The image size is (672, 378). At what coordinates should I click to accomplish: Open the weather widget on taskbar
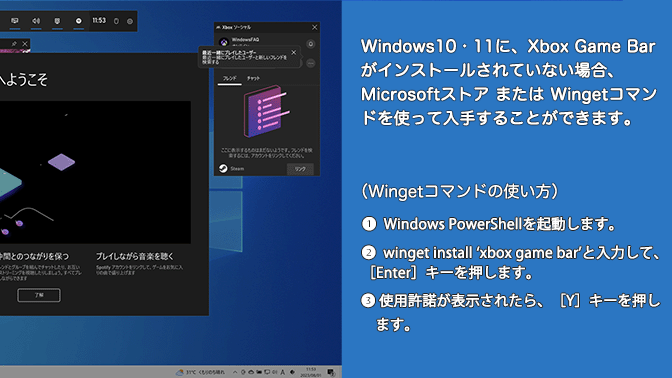pyautogui.click(x=200, y=372)
